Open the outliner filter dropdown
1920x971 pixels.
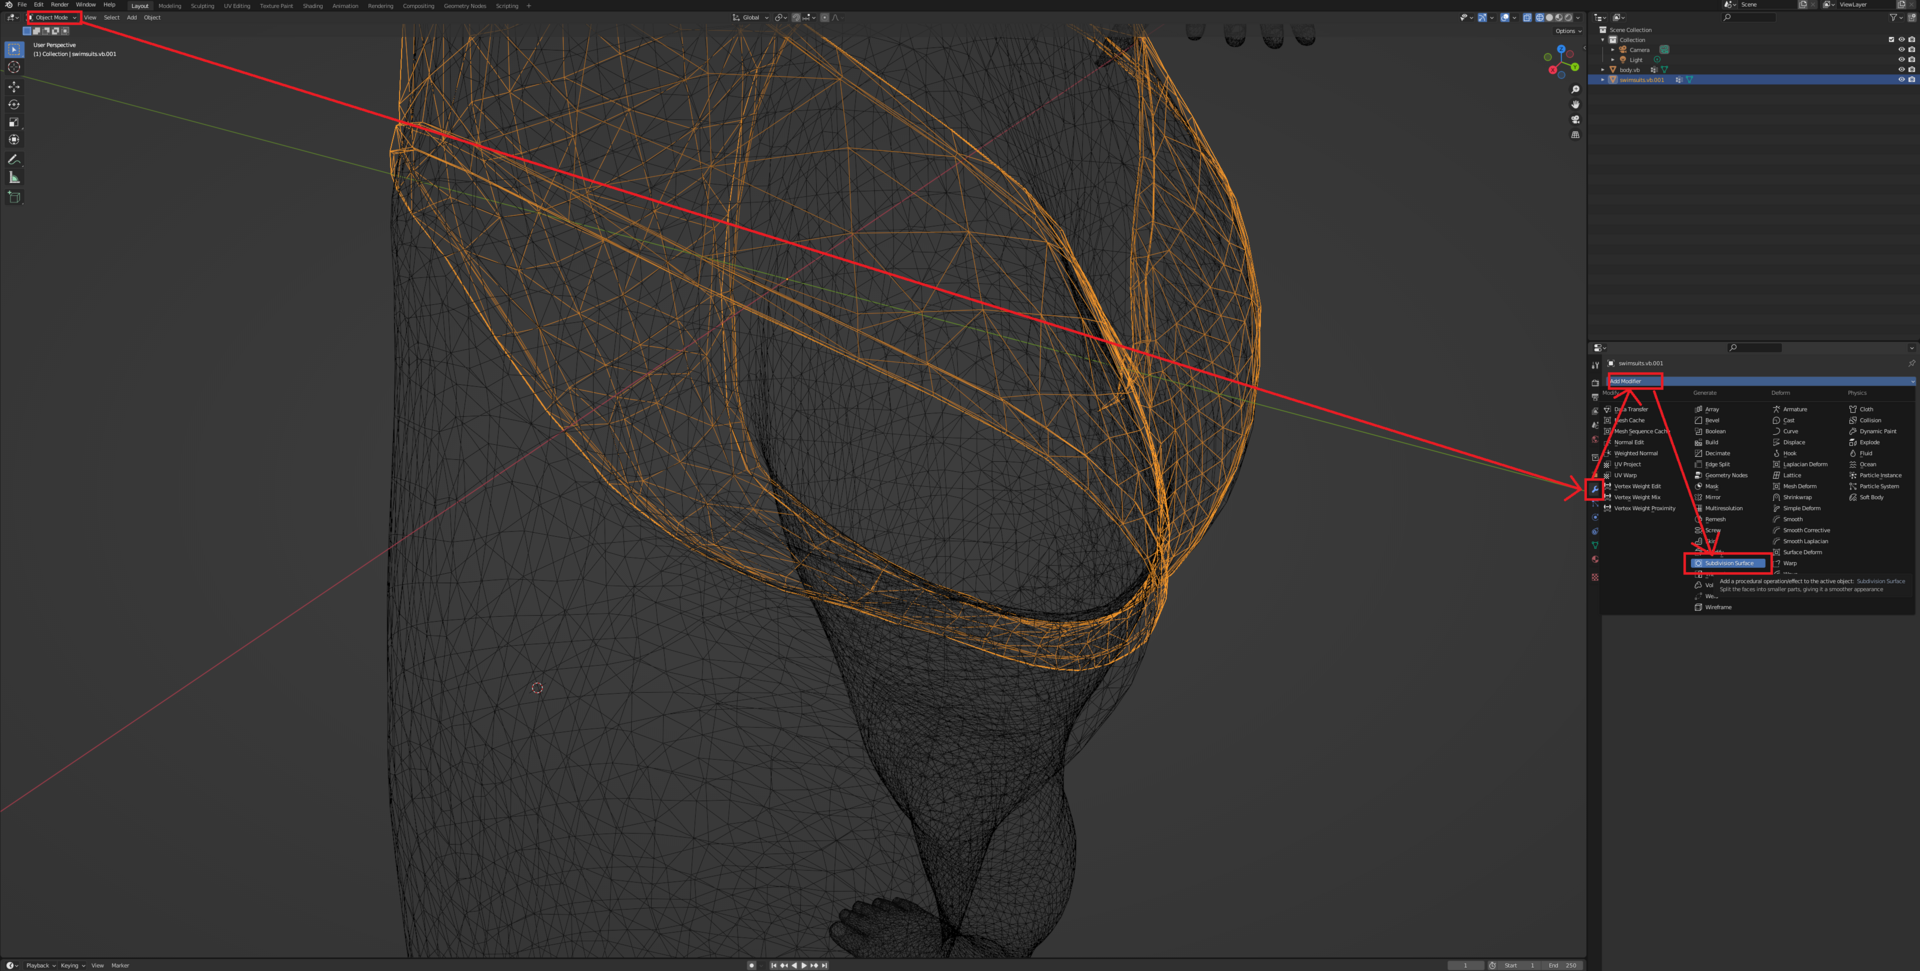pyautogui.click(x=1896, y=17)
